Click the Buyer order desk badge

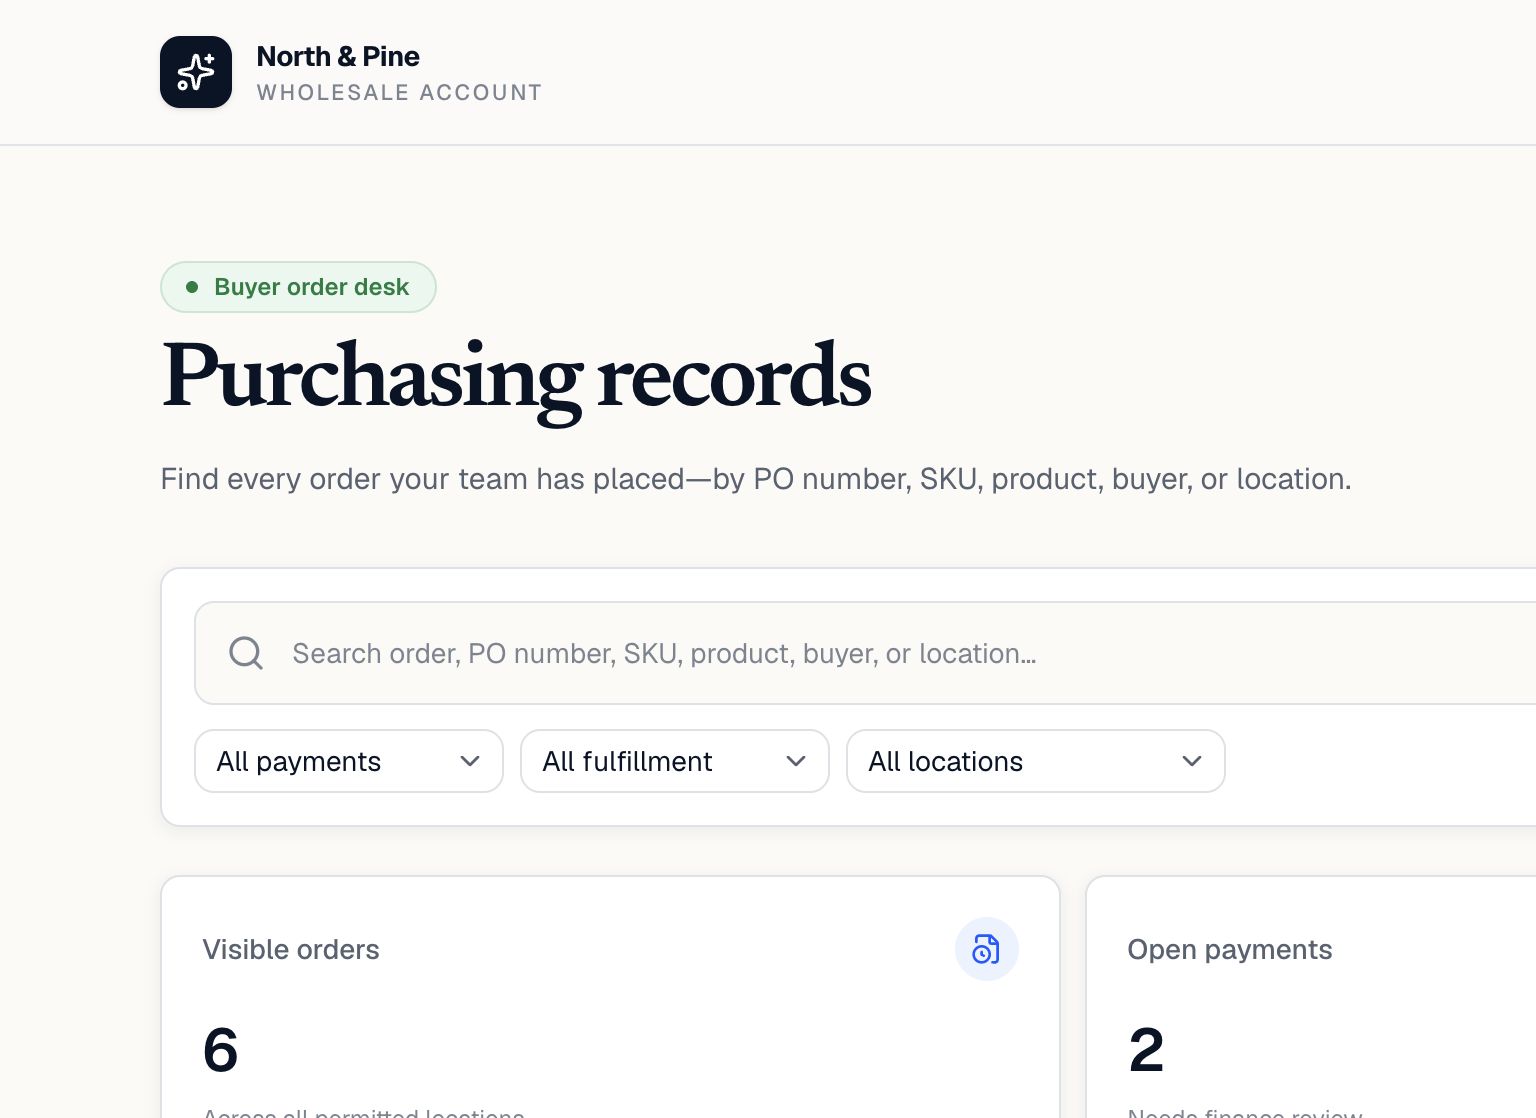[298, 287]
